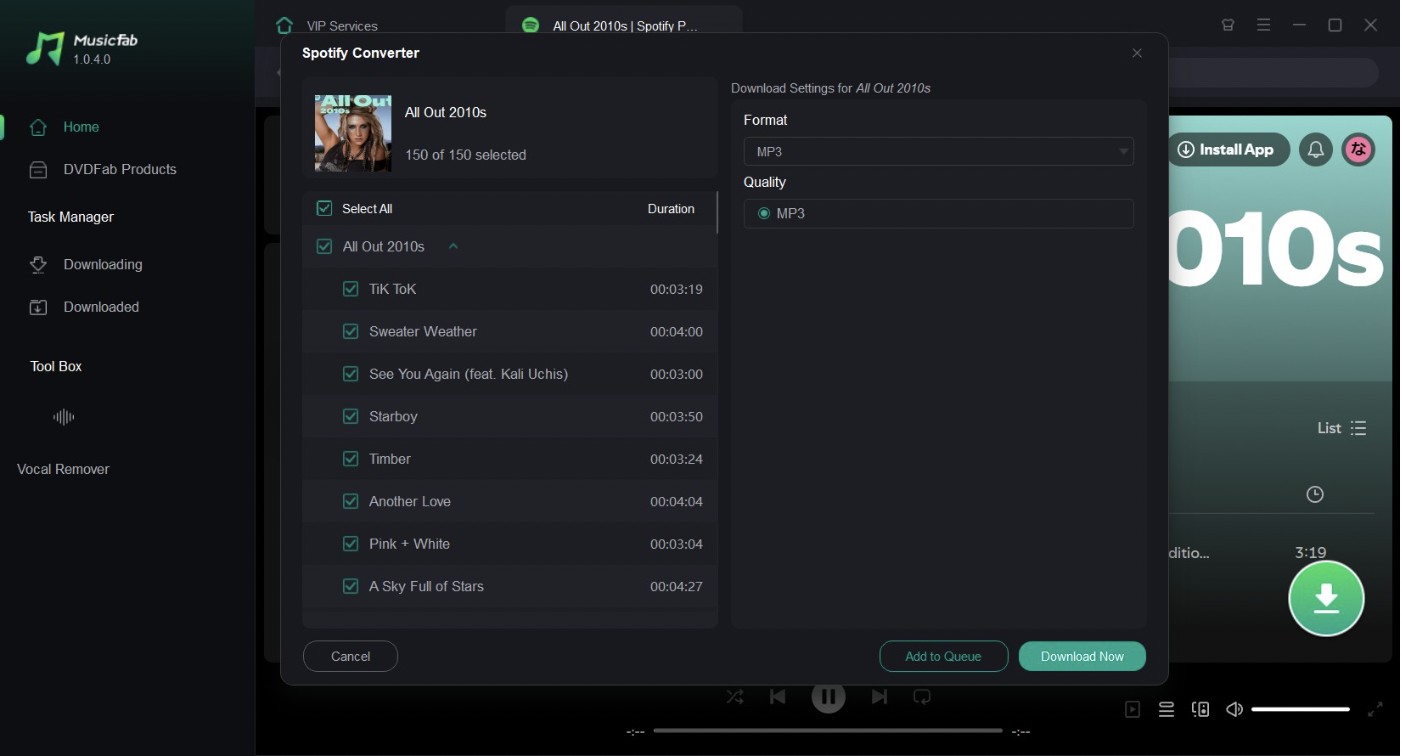
Task: Open the playback queue icon
Action: [1166, 709]
